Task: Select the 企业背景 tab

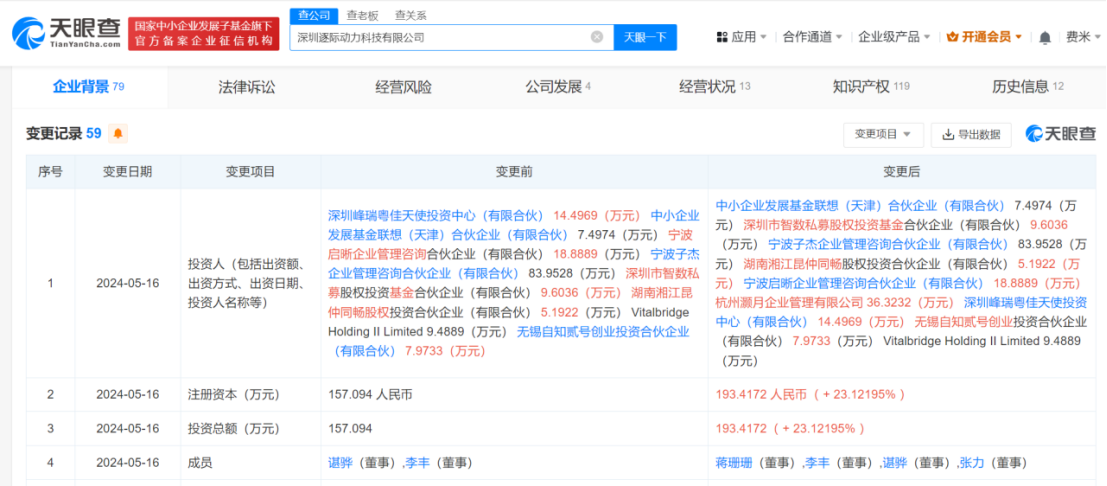Action: (89, 87)
